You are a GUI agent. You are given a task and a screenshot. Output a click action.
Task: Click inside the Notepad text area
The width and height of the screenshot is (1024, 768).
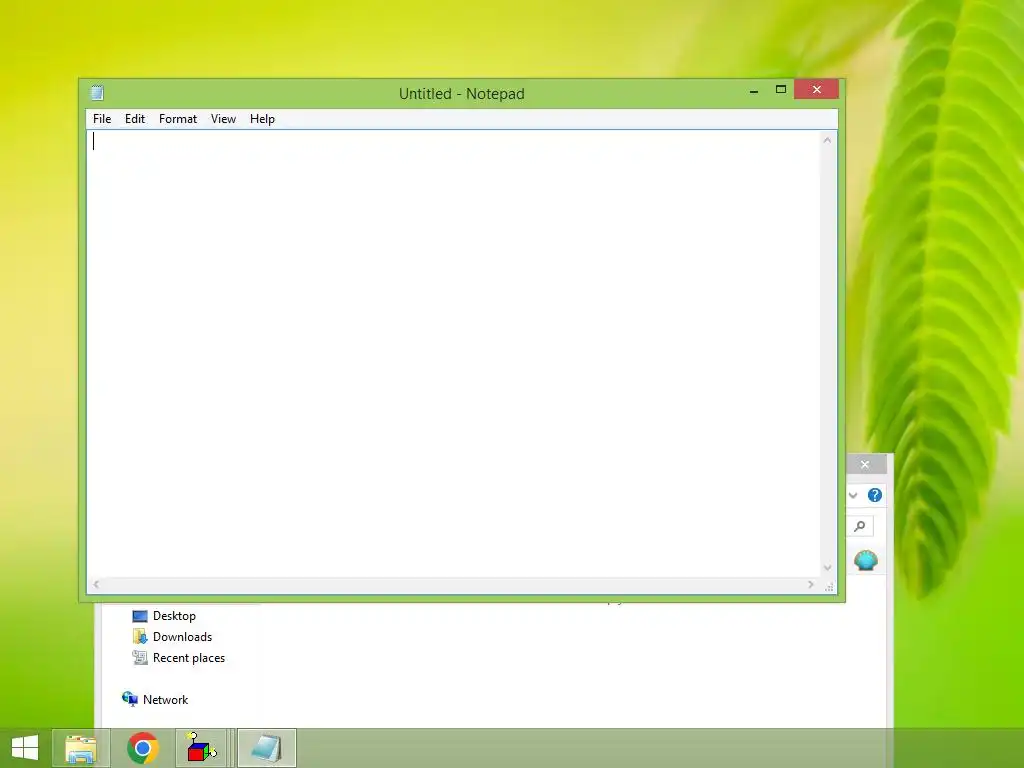point(453,353)
